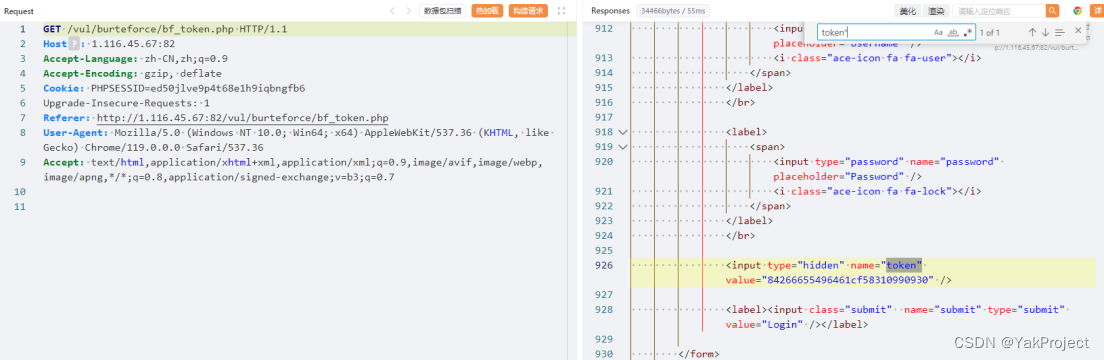
Task: Jump to previous match in find widget
Action: 1032,32
